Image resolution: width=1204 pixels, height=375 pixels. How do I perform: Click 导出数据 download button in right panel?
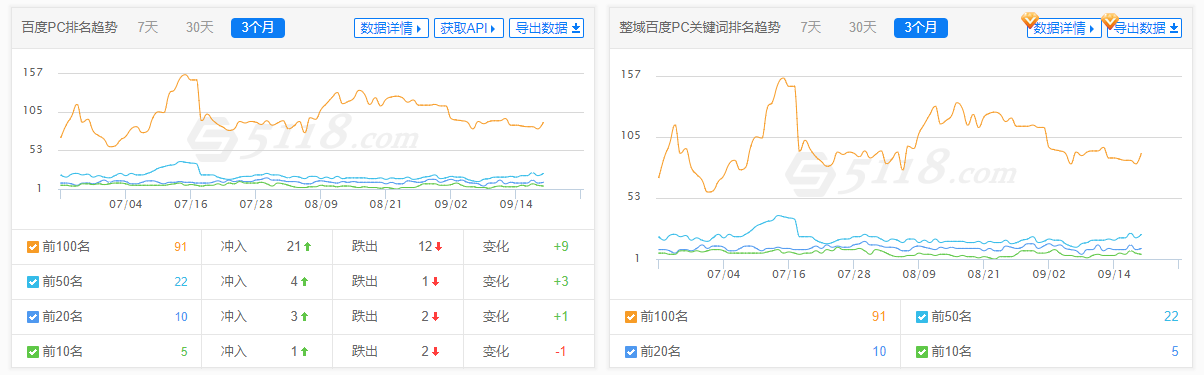[1144, 28]
